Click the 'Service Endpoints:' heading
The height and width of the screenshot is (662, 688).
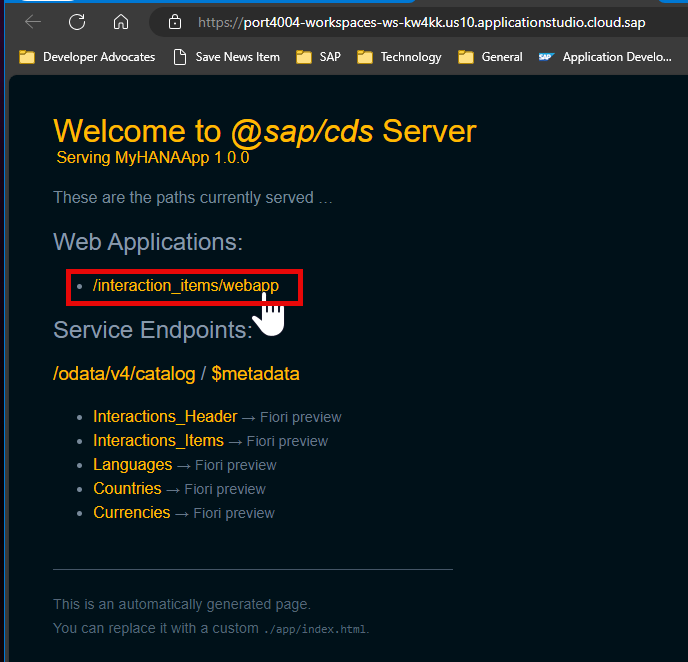(x=153, y=330)
